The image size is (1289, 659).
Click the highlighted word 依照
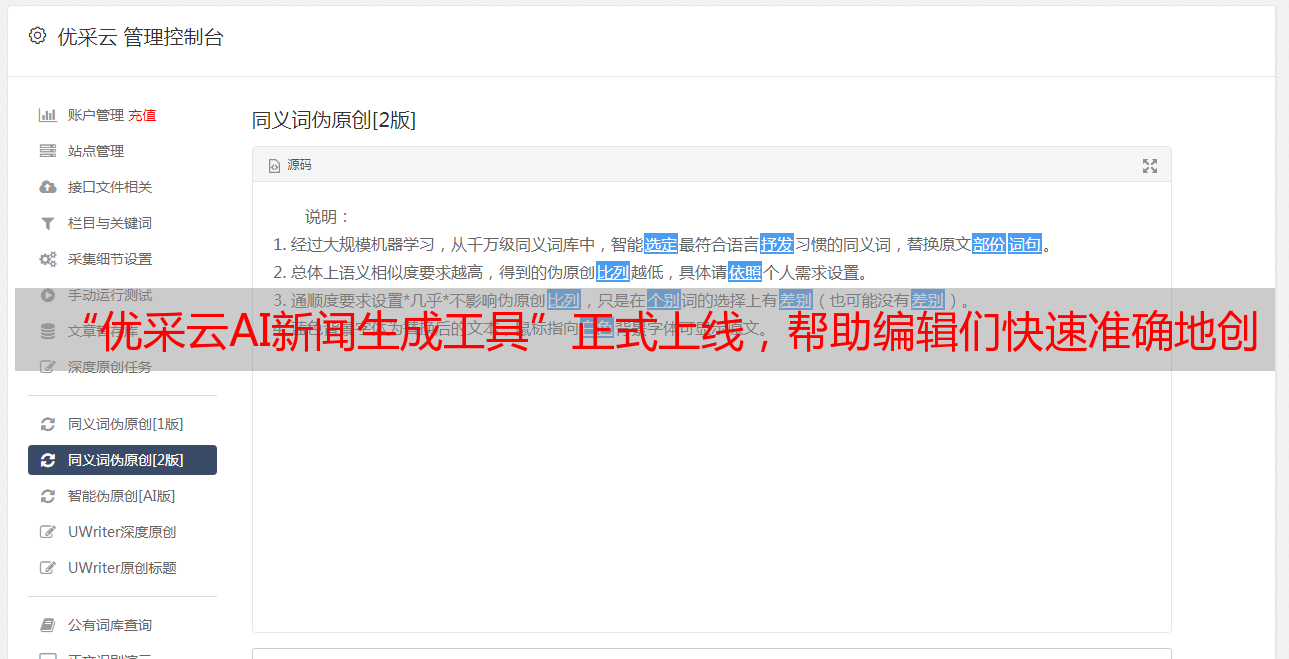coord(745,272)
